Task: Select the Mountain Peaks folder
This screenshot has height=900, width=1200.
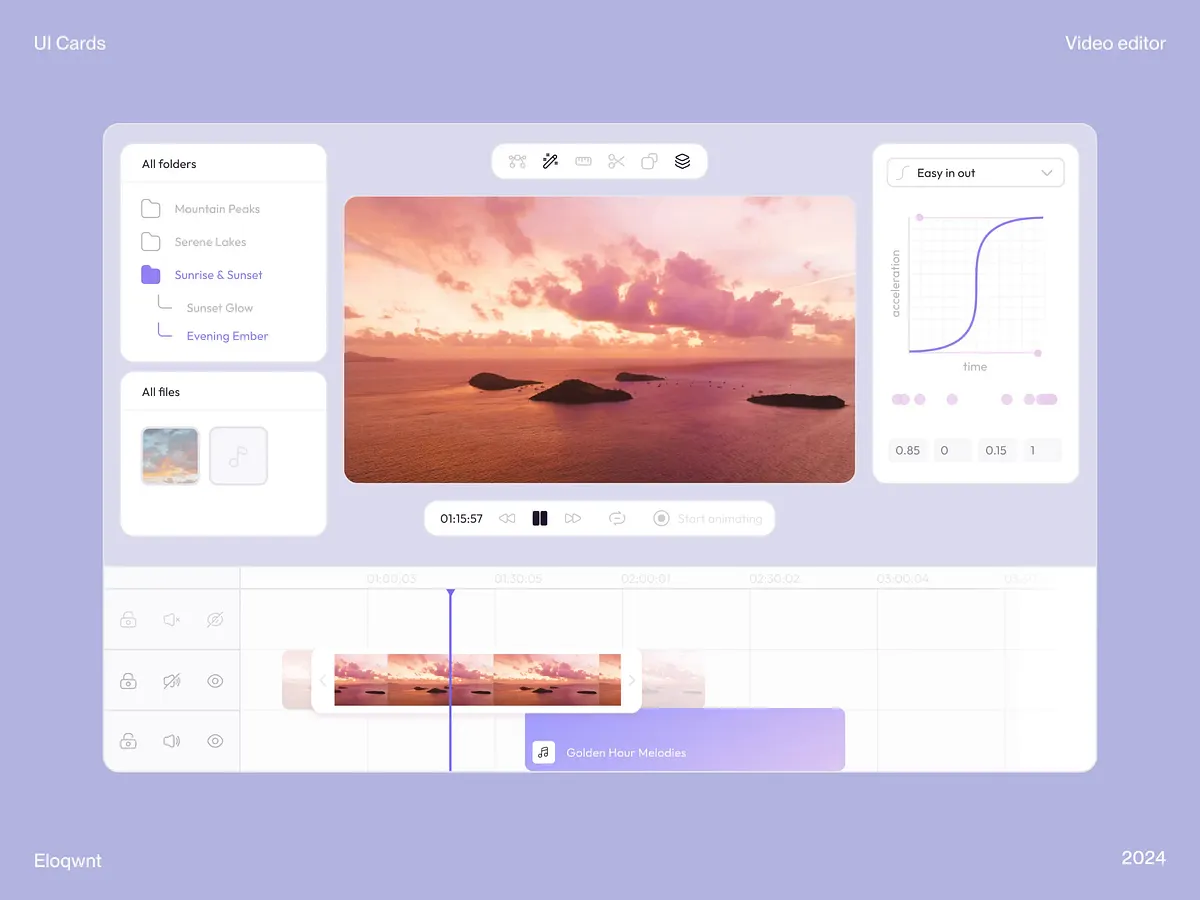Action: [x=216, y=208]
